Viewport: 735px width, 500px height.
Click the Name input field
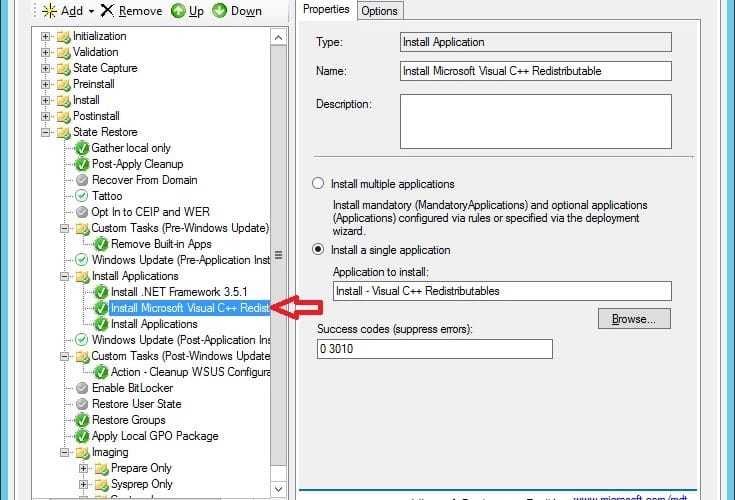(x=536, y=71)
